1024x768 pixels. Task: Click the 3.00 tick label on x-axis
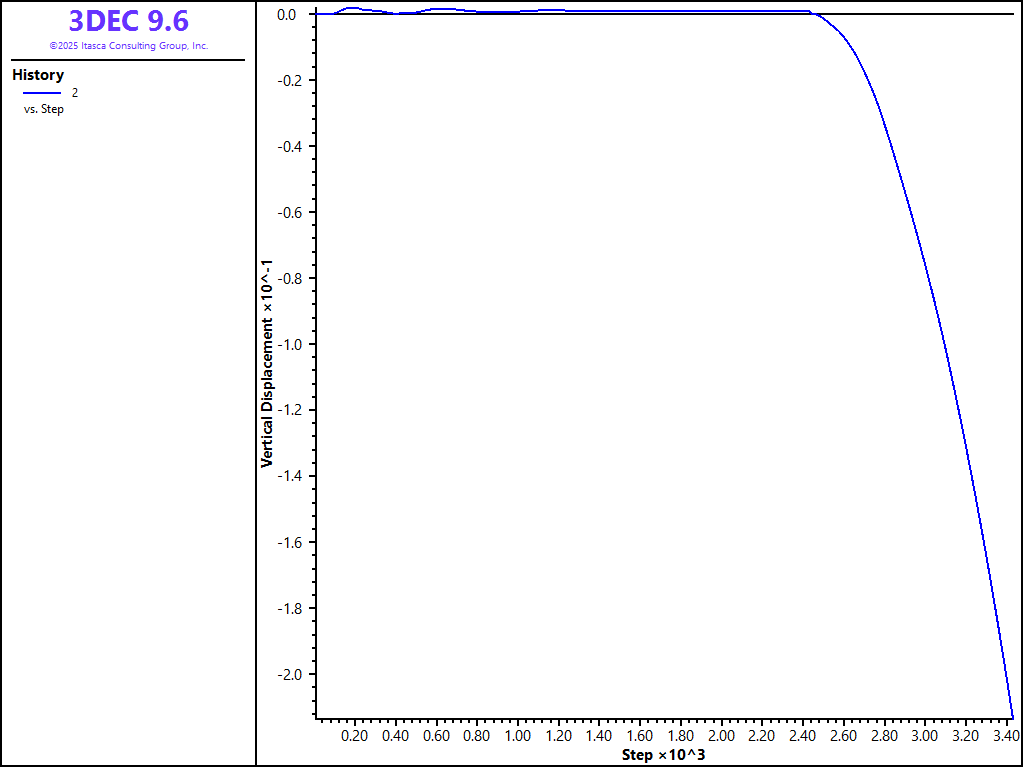[924, 736]
